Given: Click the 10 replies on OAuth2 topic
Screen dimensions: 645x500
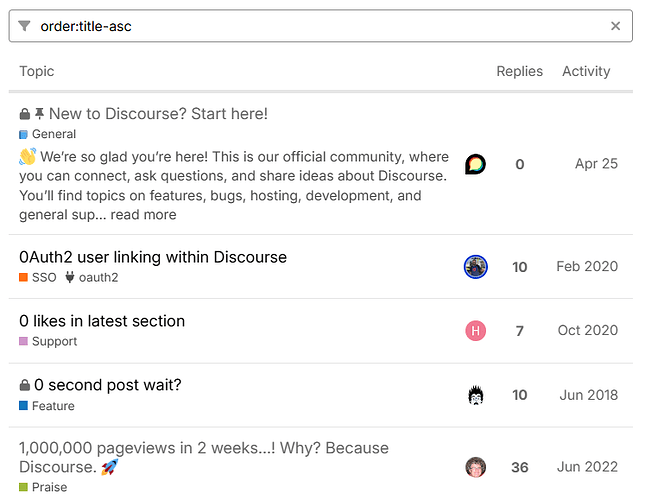Looking at the screenshot, I should 520,267.
